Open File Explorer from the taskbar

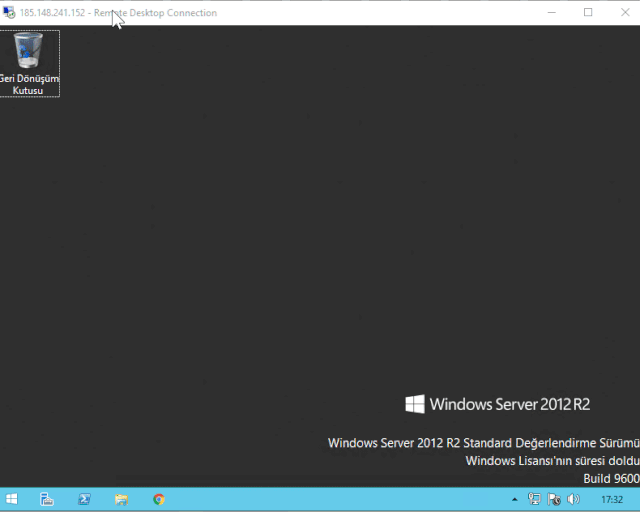(121, 499)
